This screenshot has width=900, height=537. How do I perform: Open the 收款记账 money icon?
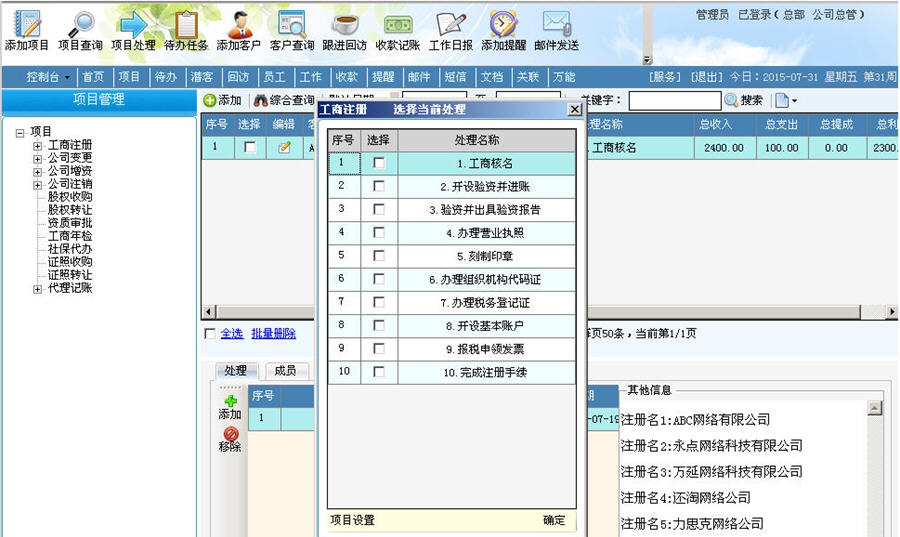(398, 31)
